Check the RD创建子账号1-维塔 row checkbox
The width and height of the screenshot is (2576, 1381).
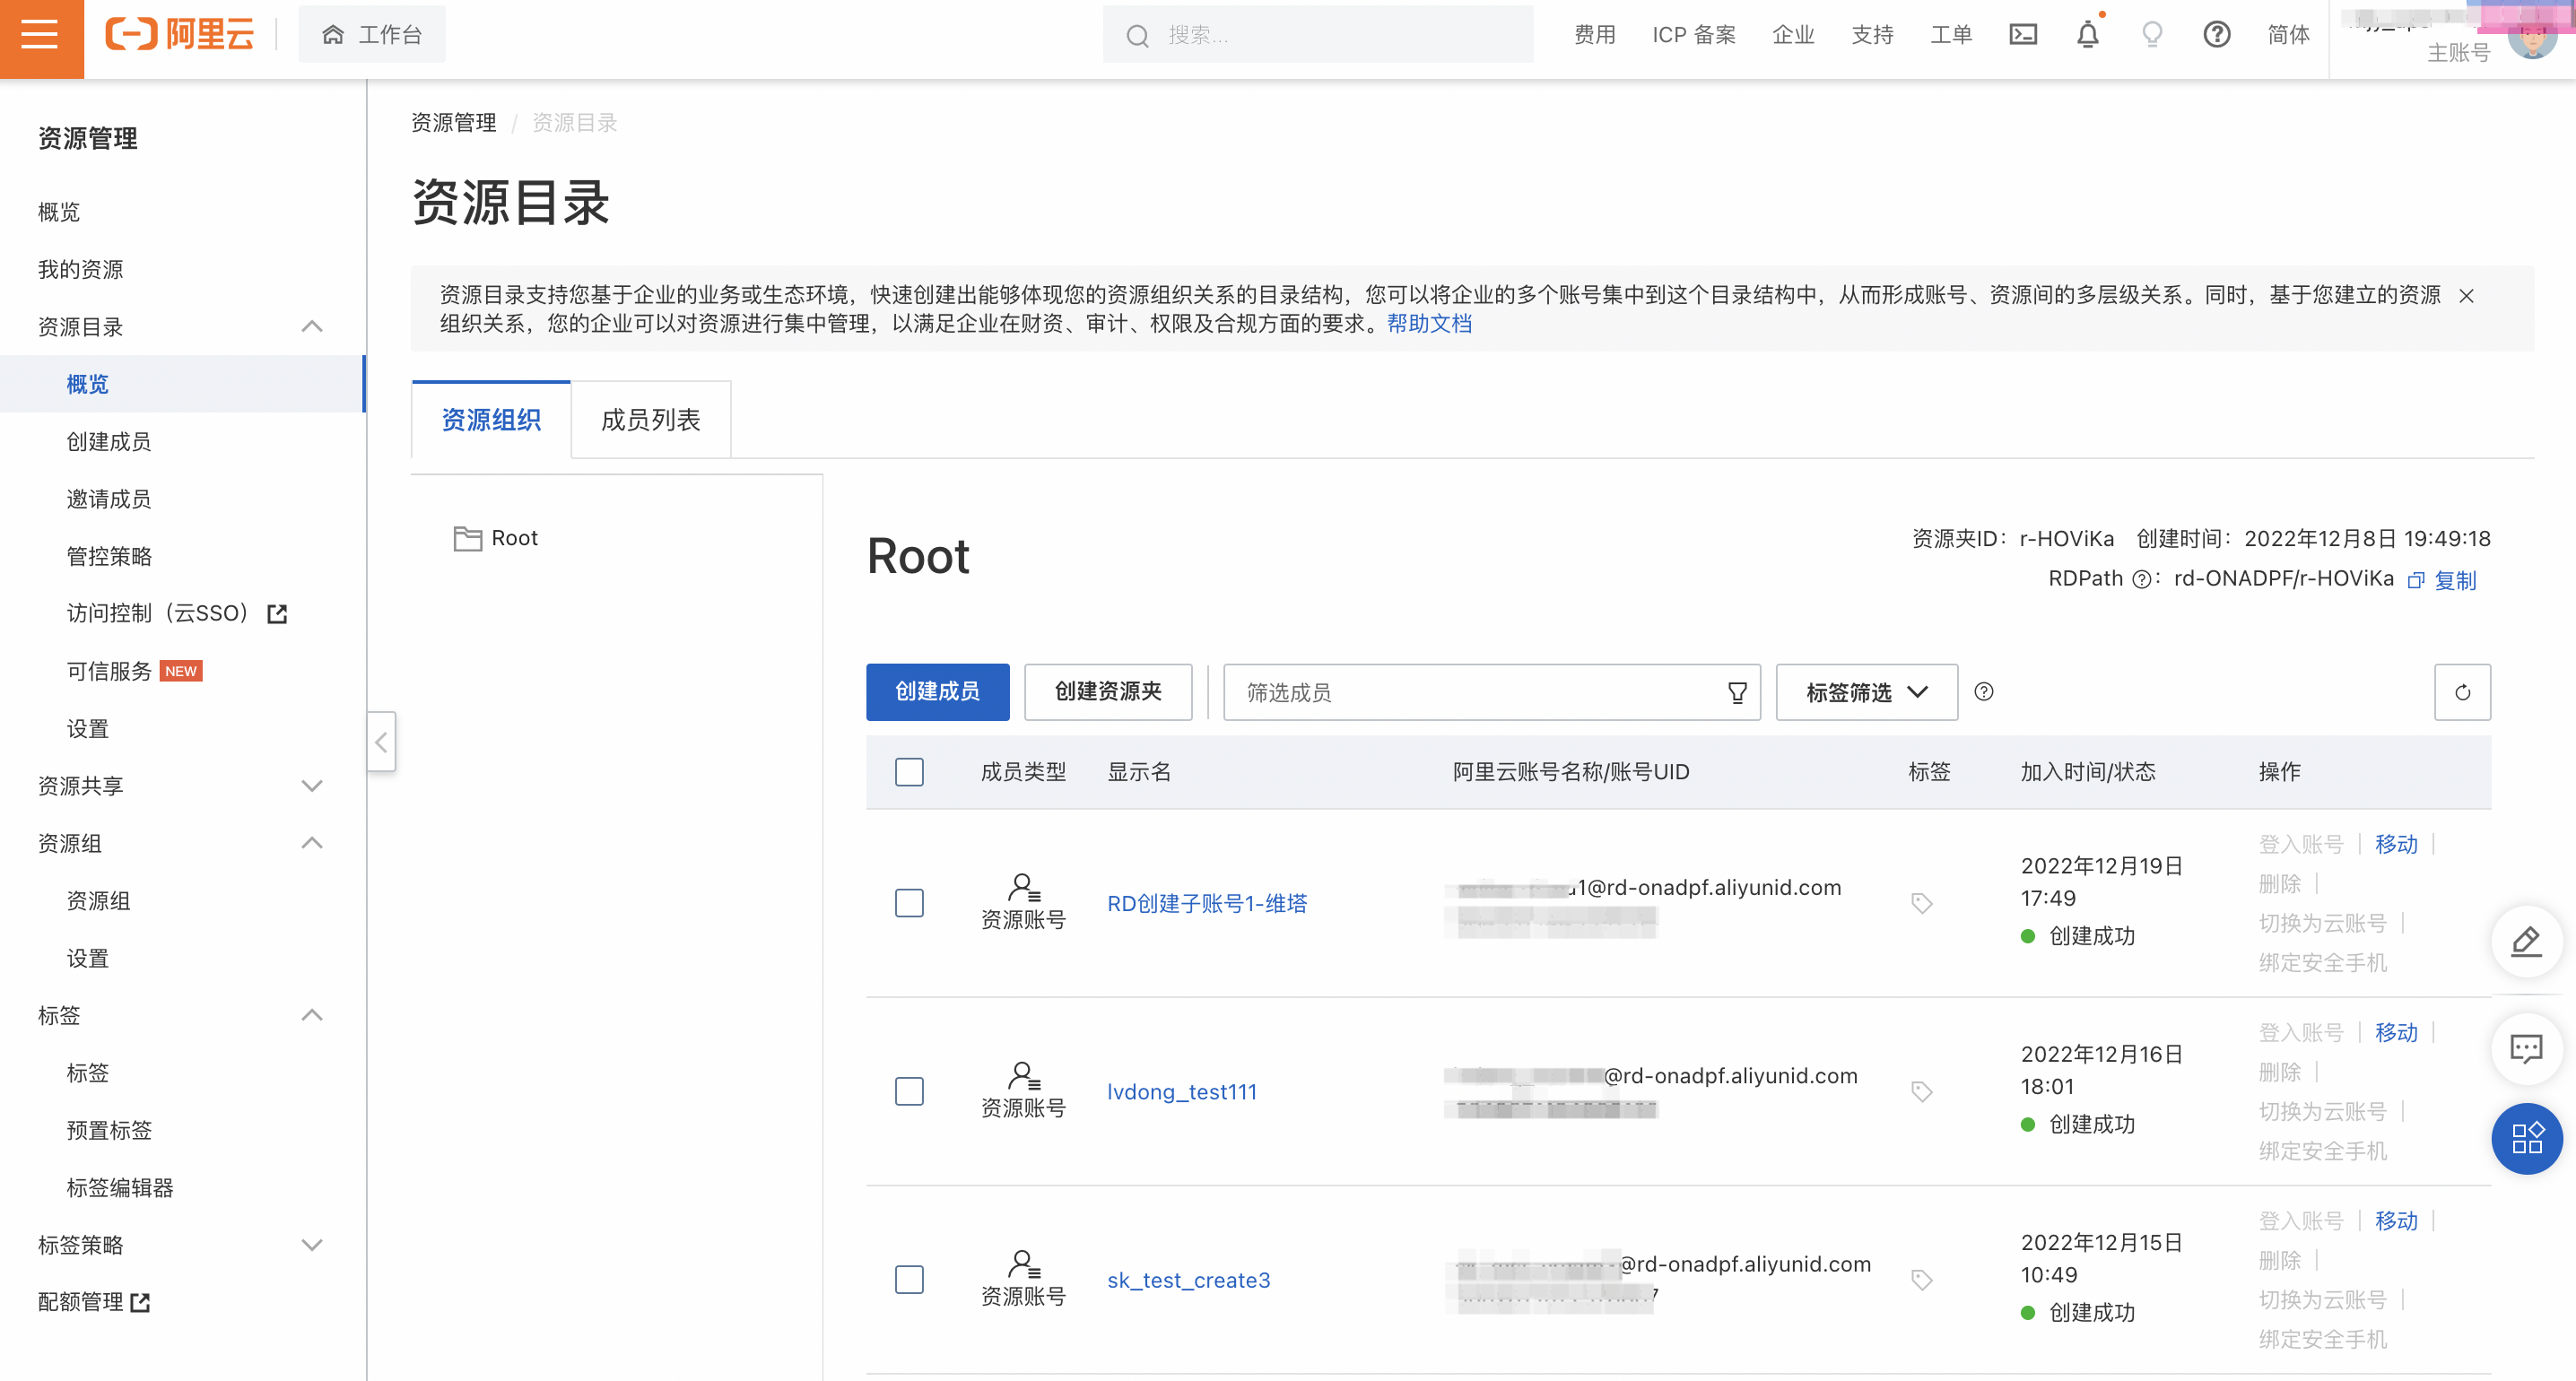pyautogui.click(x=909, y=903)
